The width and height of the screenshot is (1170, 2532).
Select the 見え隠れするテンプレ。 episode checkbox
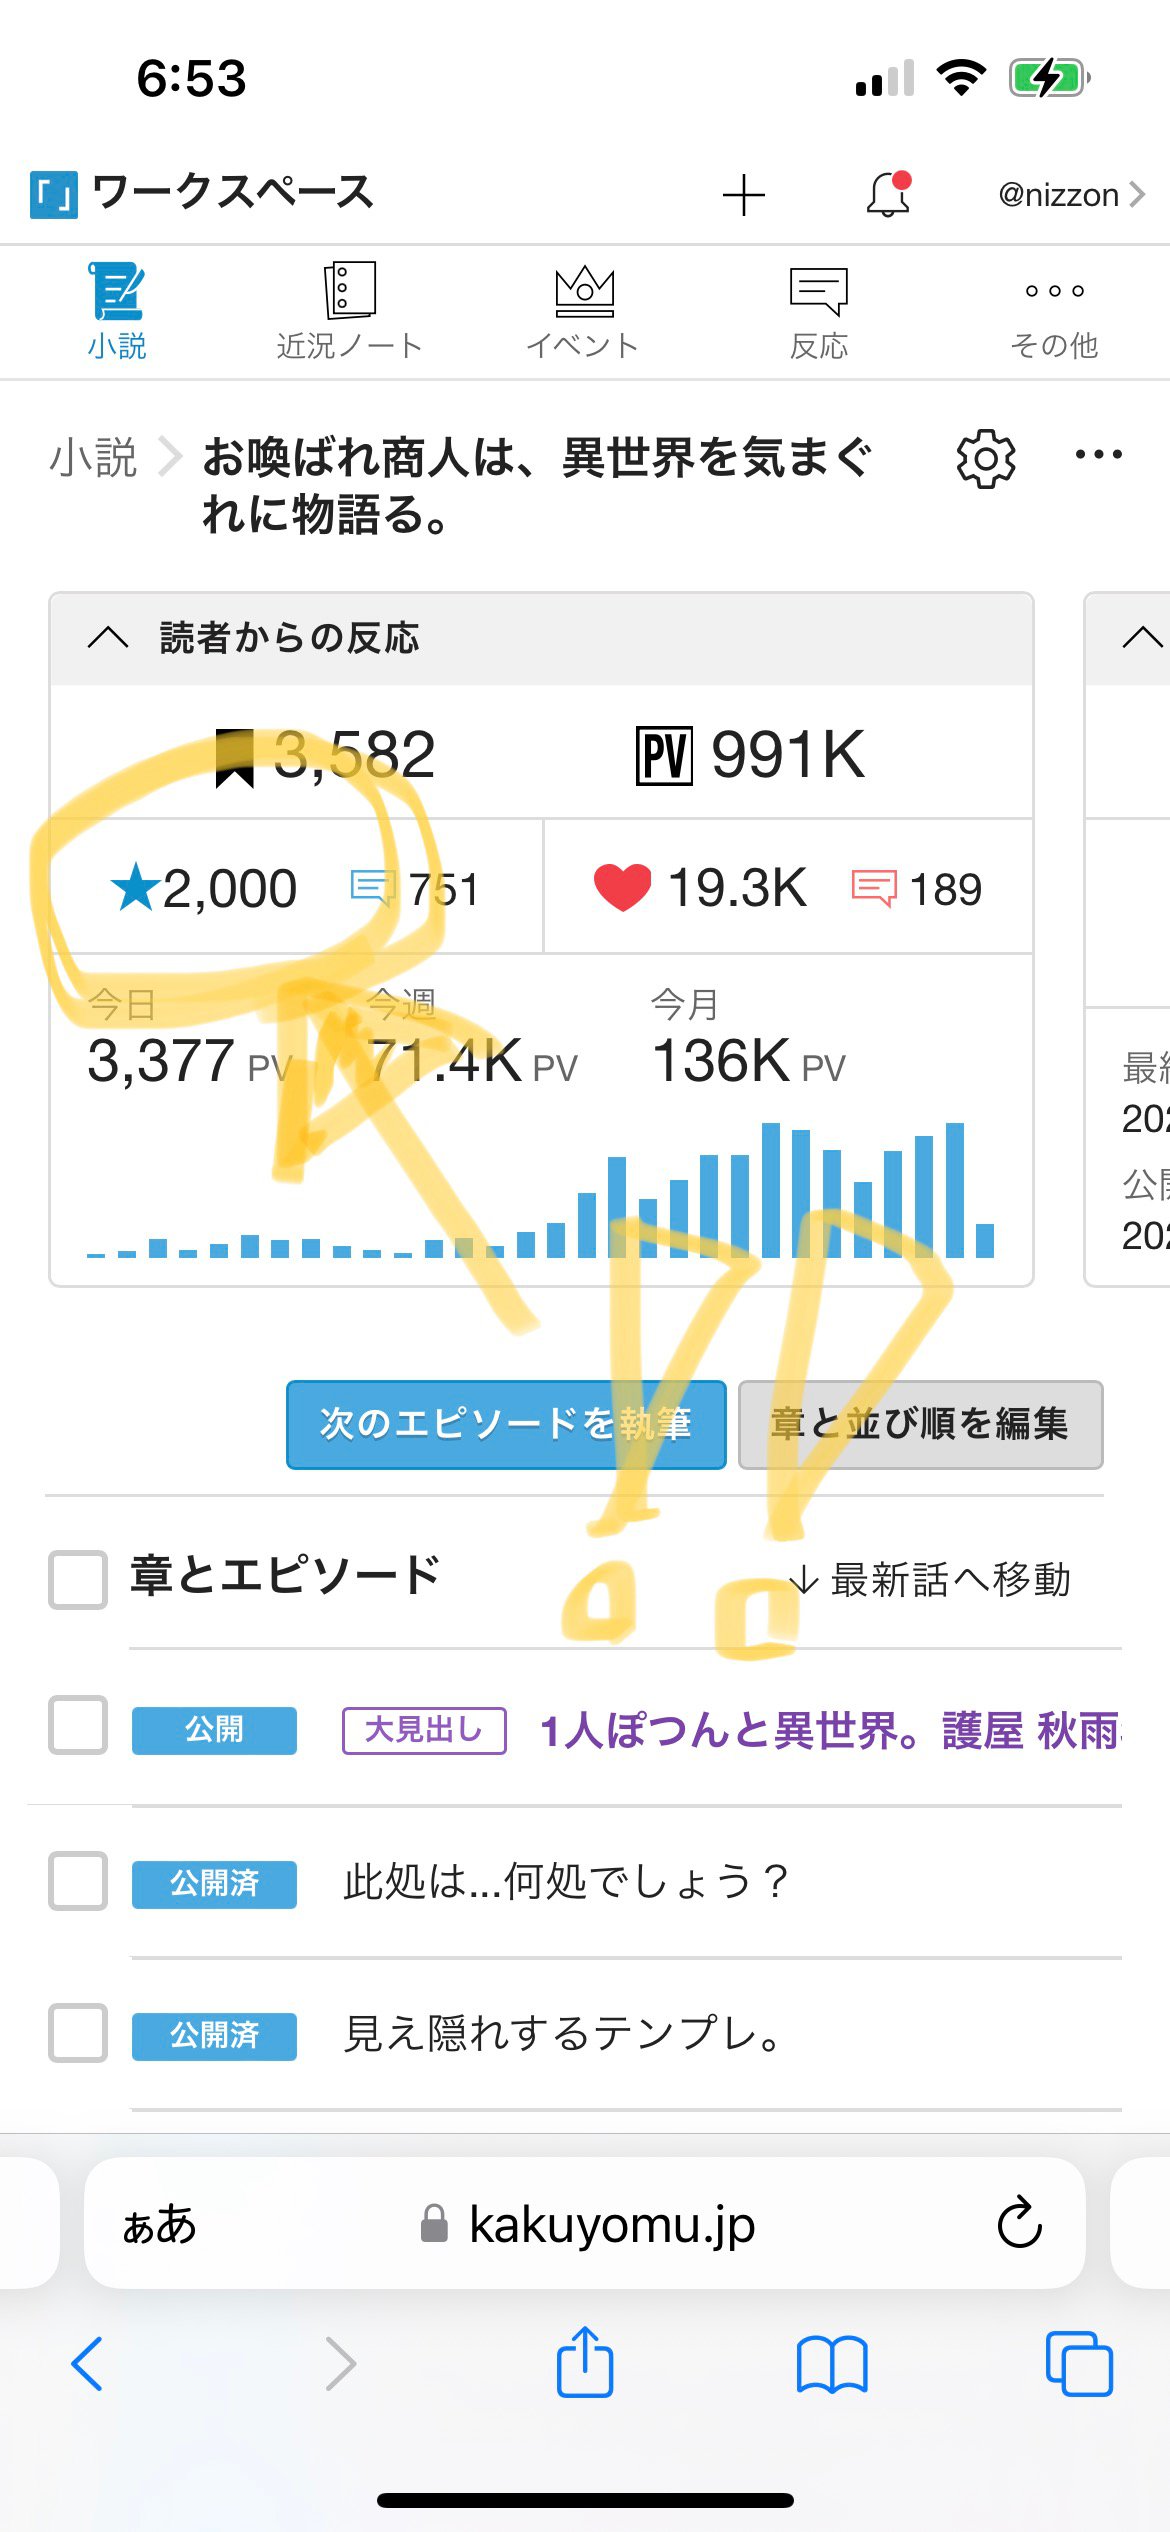point(78,2033)
